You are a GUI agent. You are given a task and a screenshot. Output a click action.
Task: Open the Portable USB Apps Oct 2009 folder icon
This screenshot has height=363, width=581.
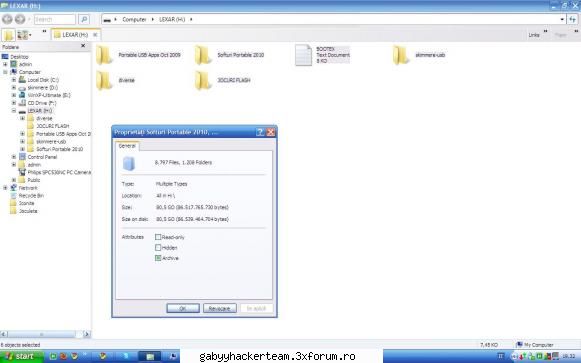pyautogui.click(x=104, y=55)
